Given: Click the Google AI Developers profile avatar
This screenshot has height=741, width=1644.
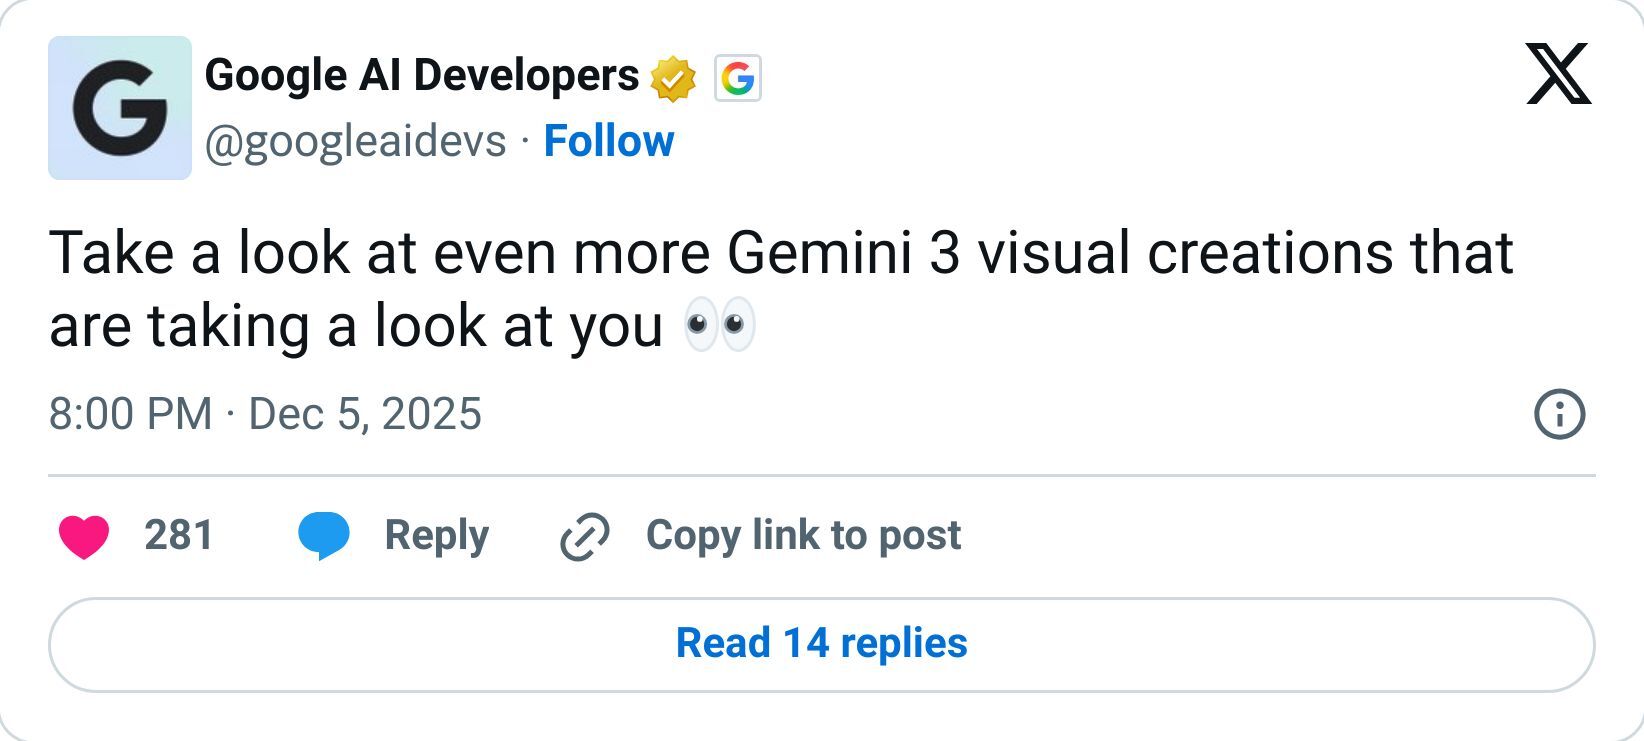Looking at the screenshot, I should point(120,108).
